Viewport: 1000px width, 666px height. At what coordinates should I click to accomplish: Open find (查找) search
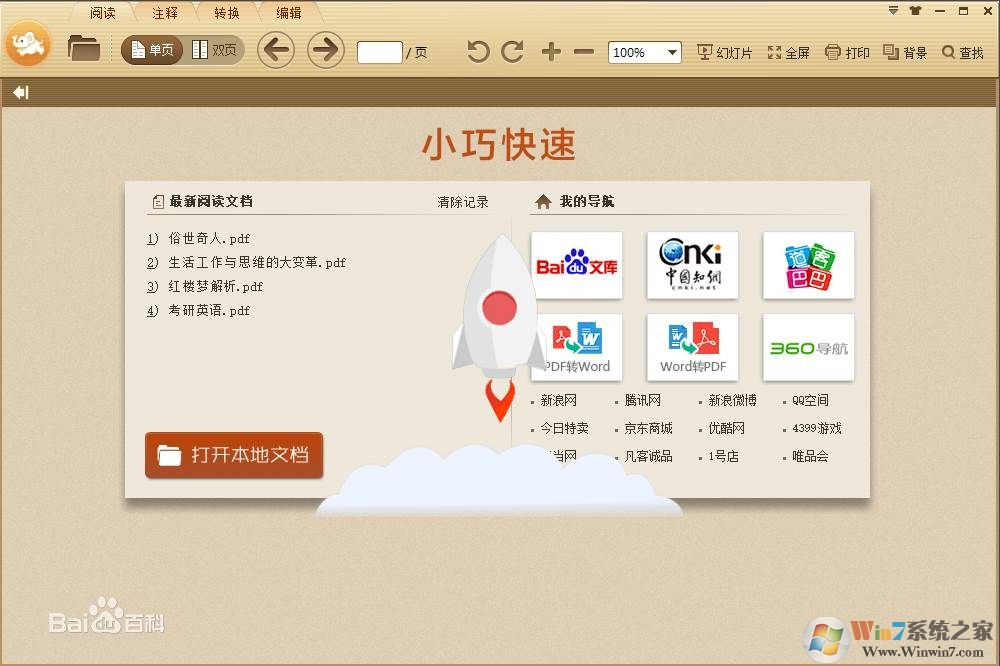tap(960, 52)
